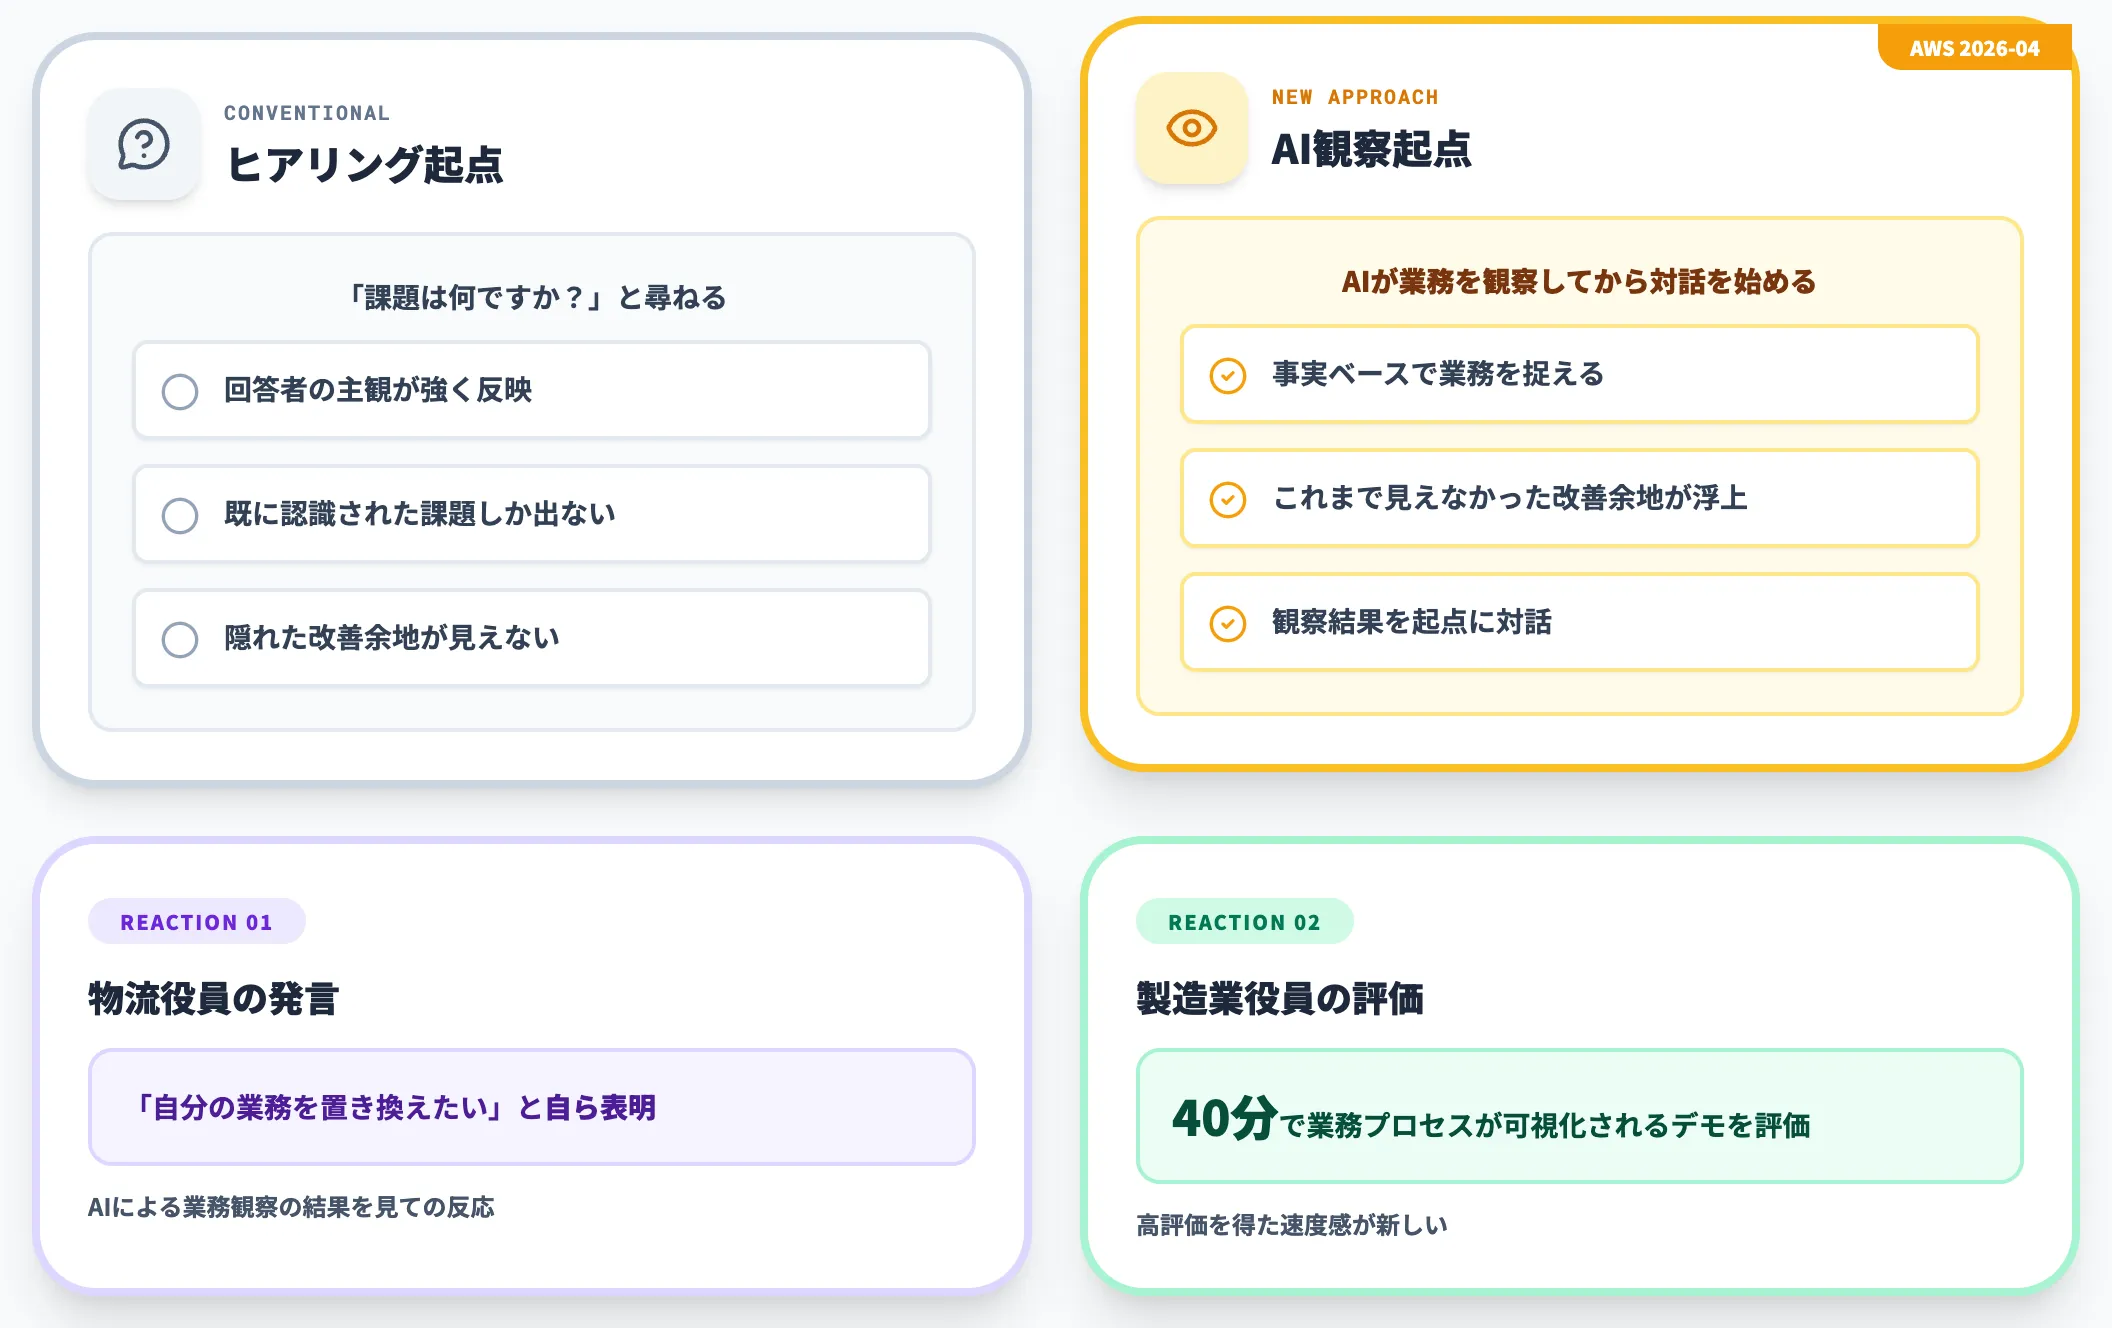Click the check icon beside 事実ベースで業務を捉える
Screen dimensions: 2112x1328
[x=1228, y=375]
